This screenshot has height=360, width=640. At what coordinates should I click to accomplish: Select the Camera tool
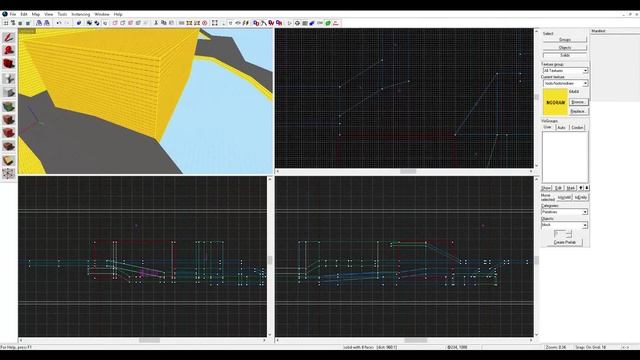pos(9,64)
